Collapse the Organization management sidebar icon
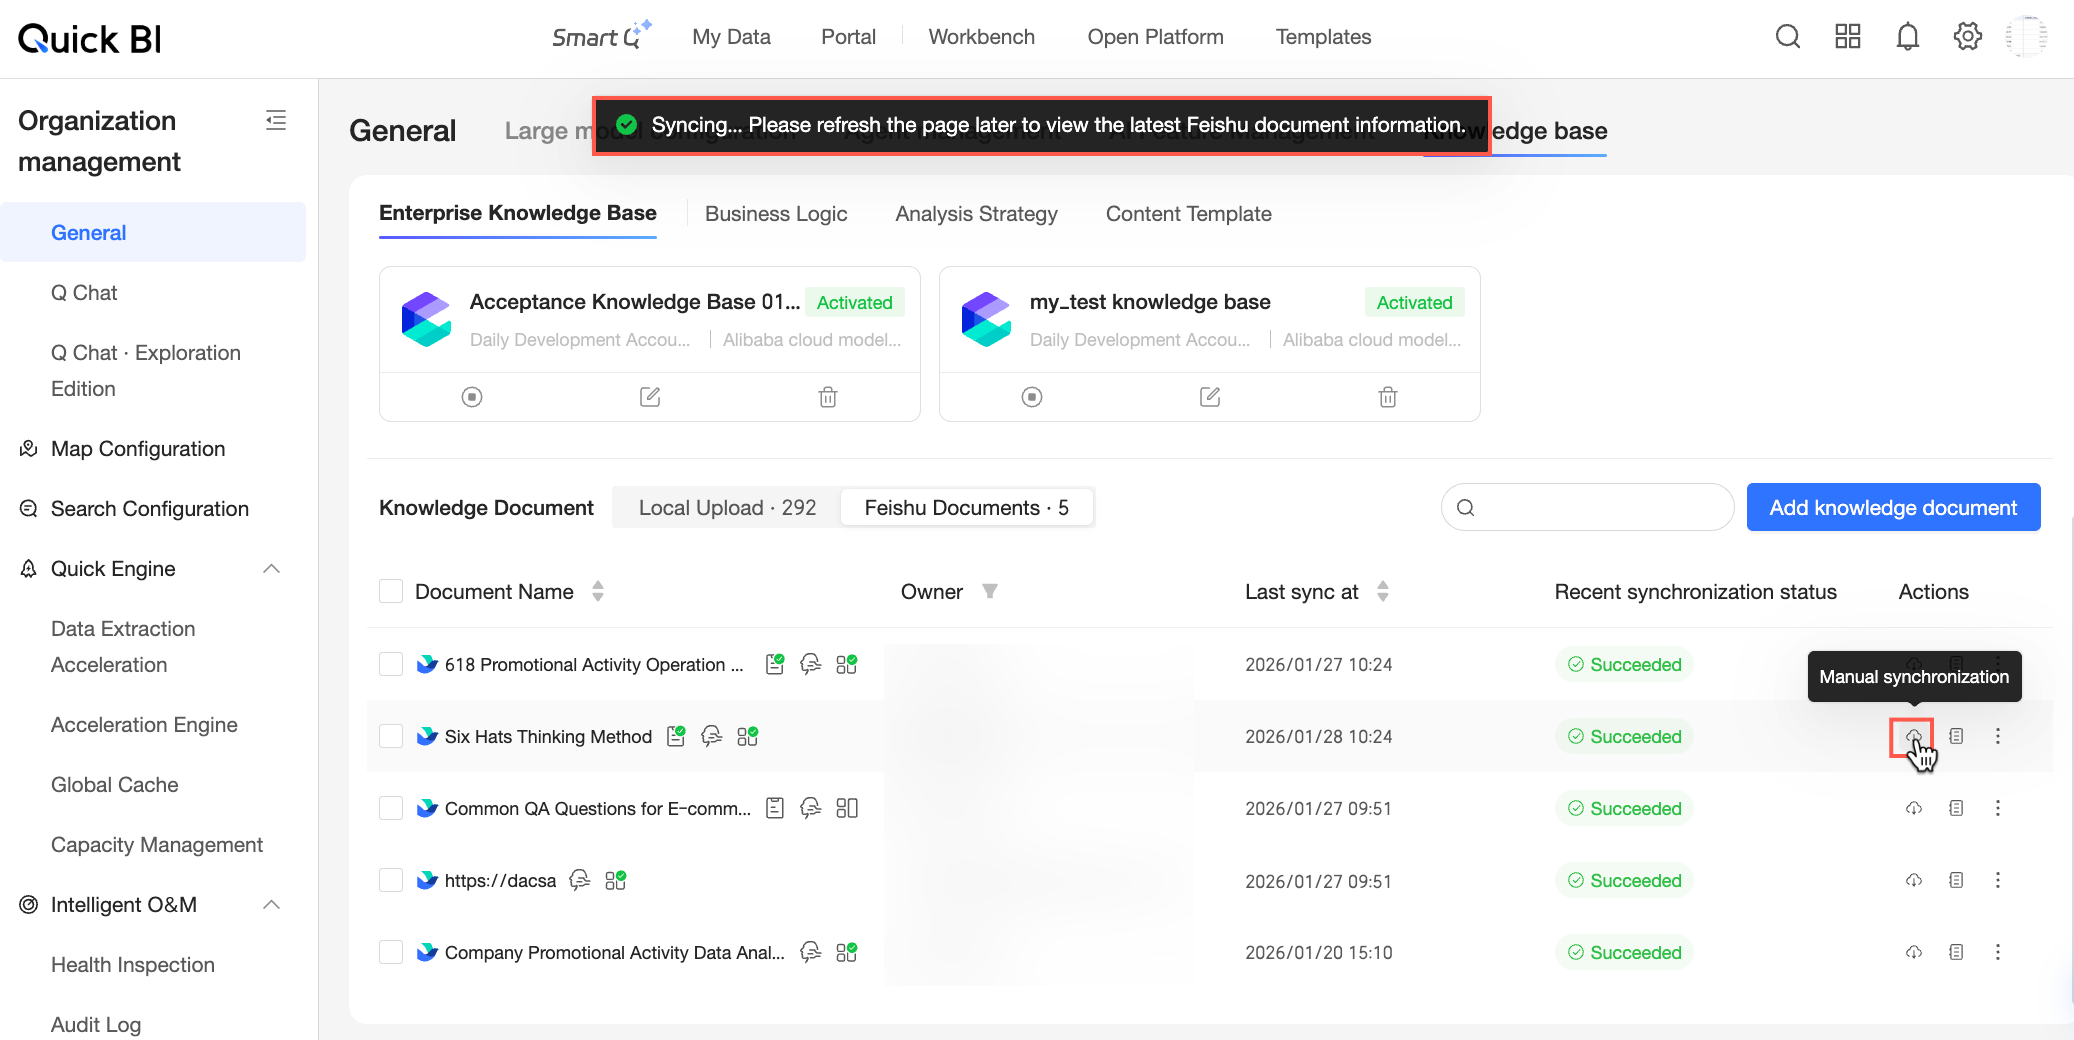The image size is (2074, 1040). coord(276,121)
